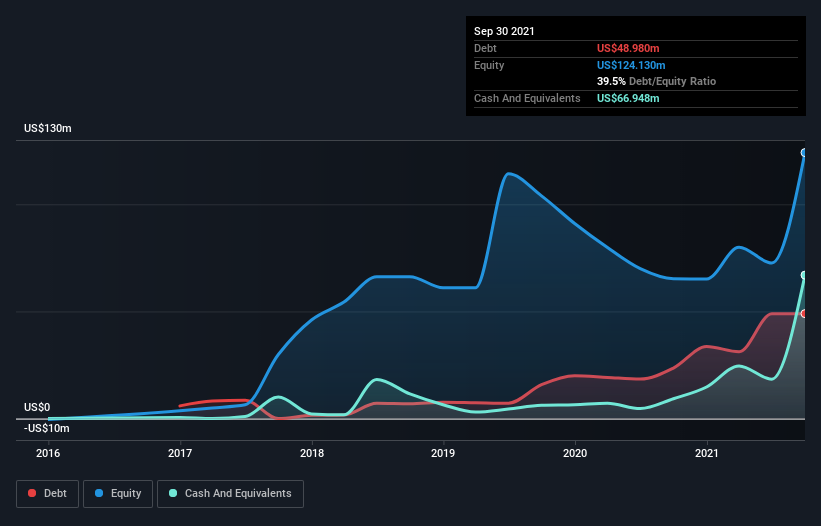821x526 pixels.
Task: Click Cash And Equivalents label in tooltip
Action: click(x=527, y=98)
